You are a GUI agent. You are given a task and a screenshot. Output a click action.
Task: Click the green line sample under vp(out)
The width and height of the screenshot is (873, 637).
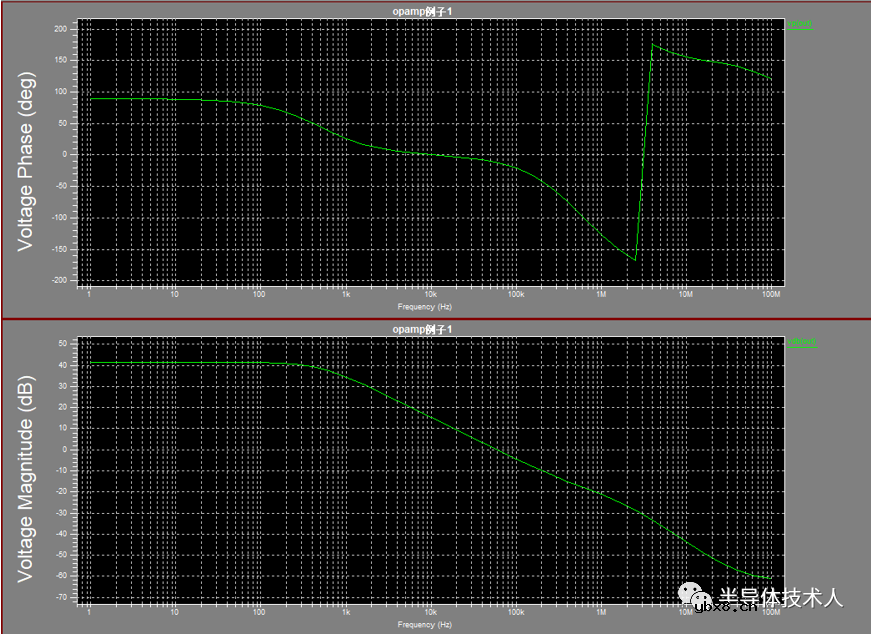click(x=800, y=28)
